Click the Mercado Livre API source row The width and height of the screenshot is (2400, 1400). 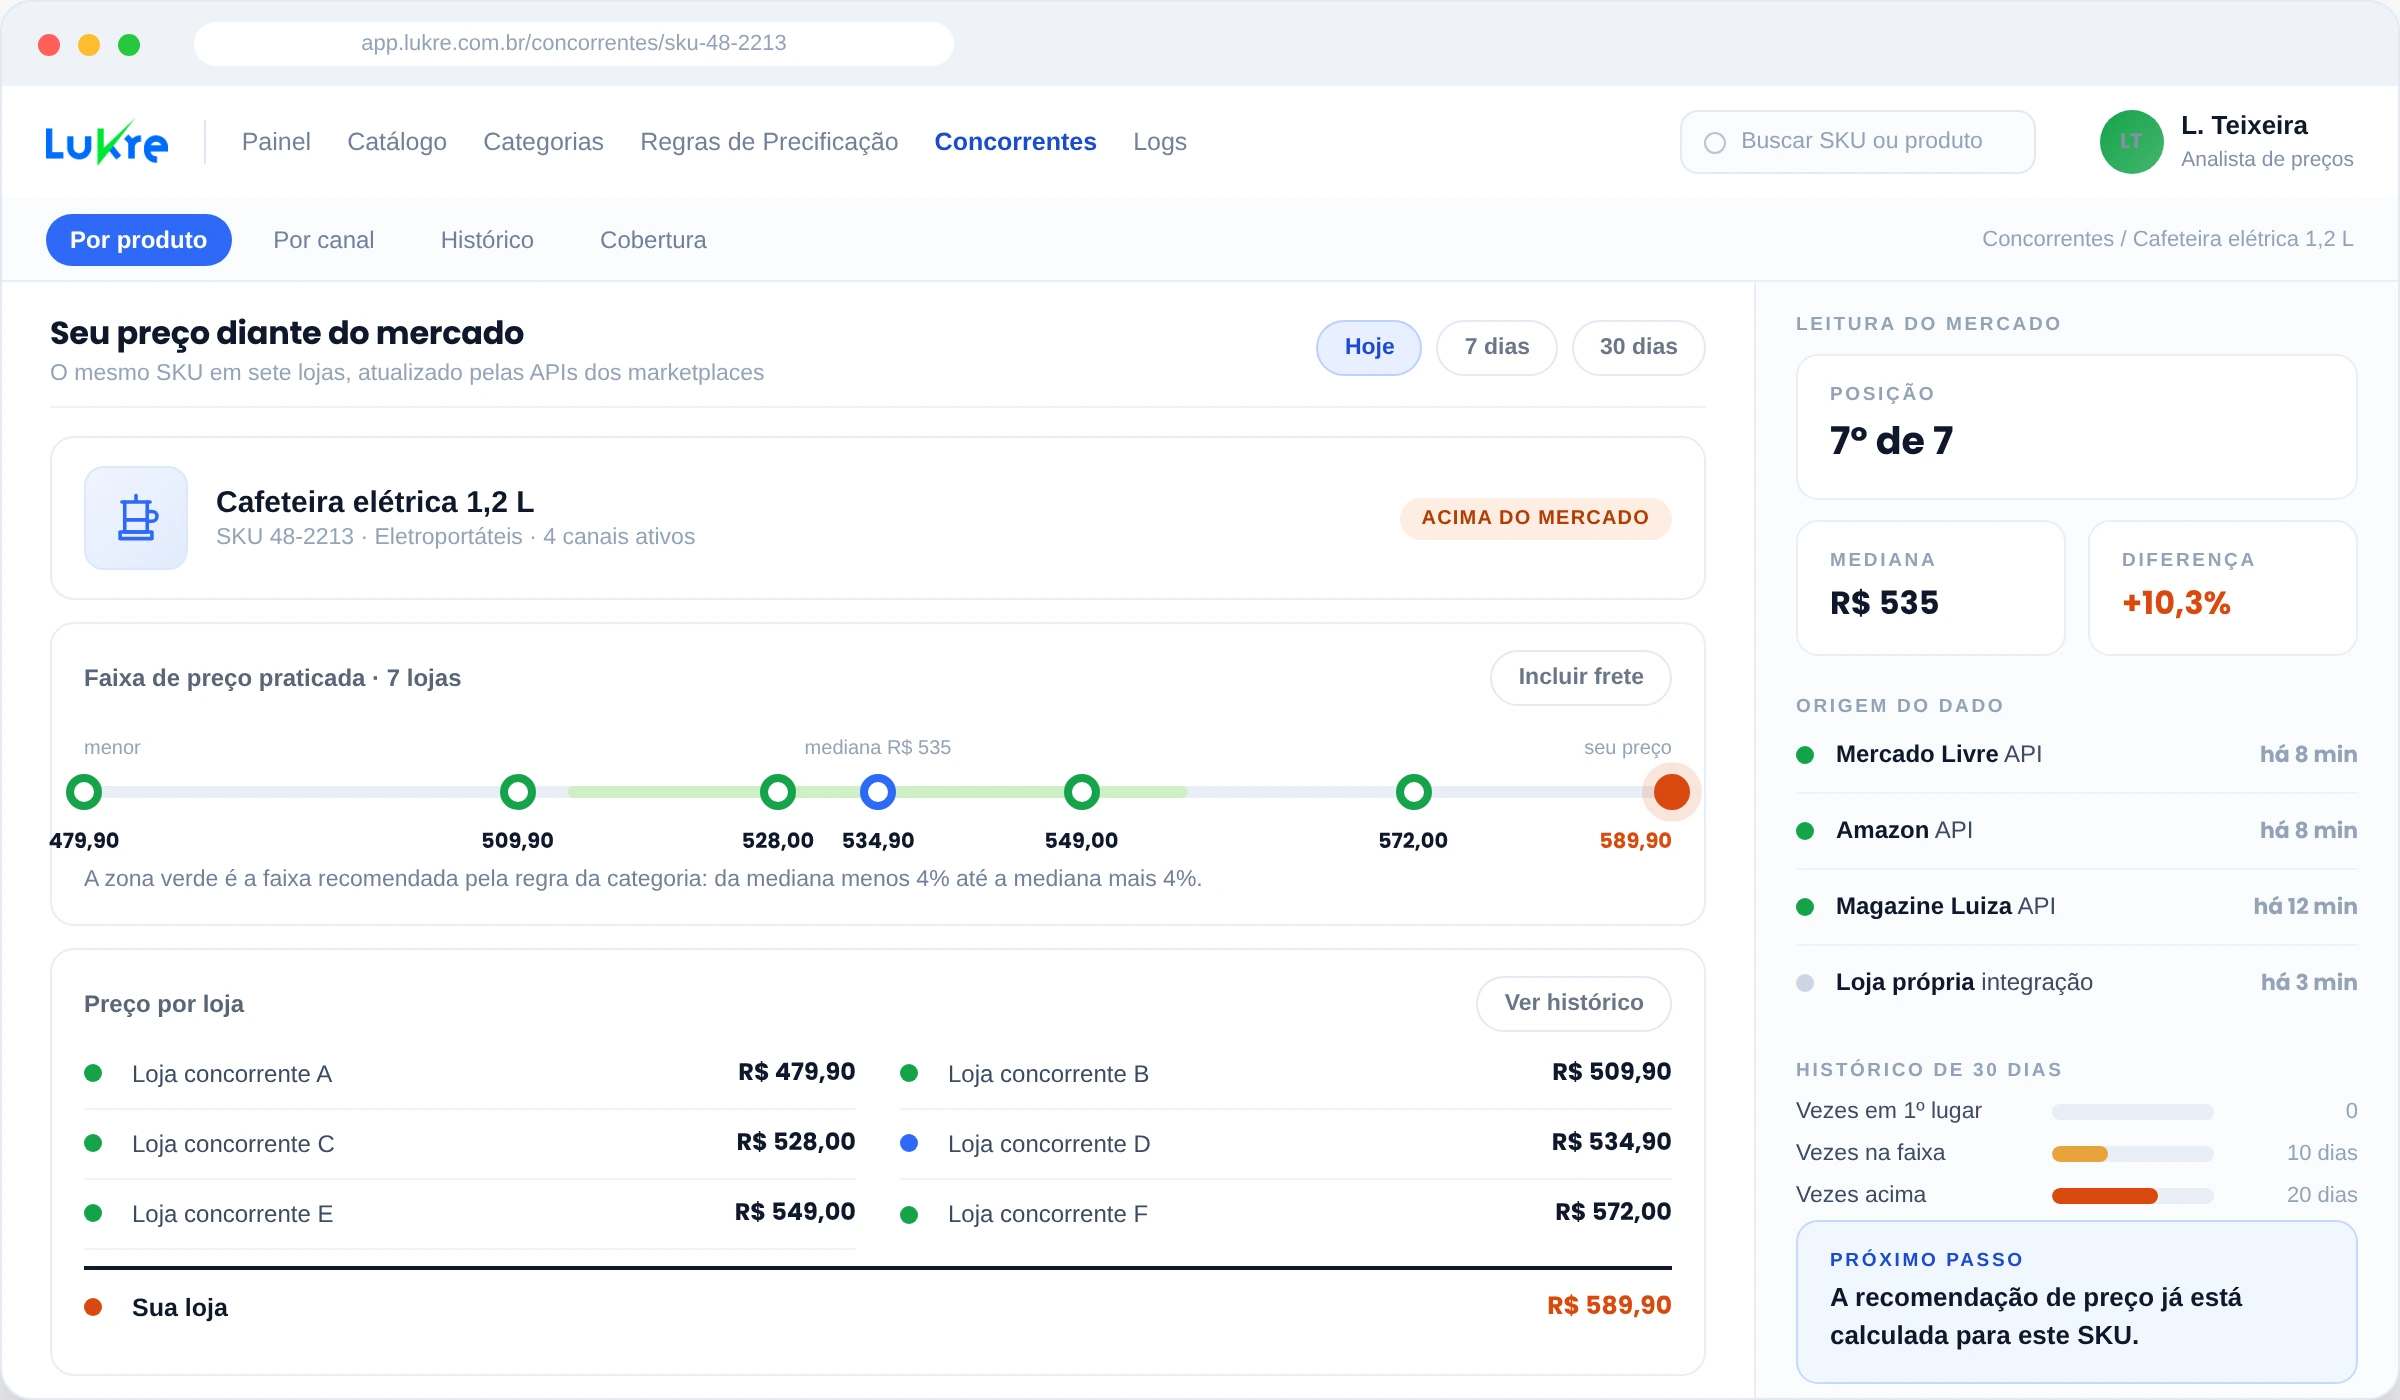coord(2076,755)
